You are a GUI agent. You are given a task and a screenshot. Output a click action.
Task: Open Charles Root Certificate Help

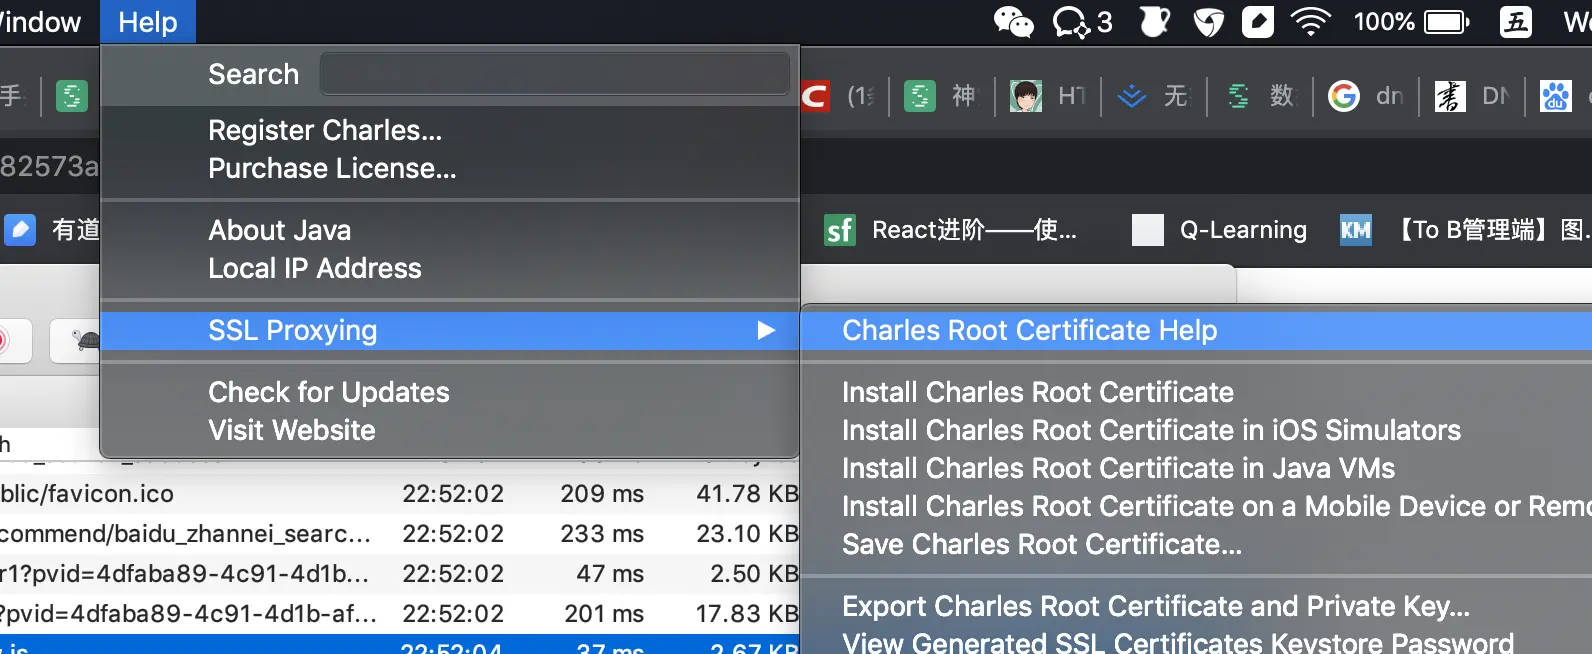1197,331
